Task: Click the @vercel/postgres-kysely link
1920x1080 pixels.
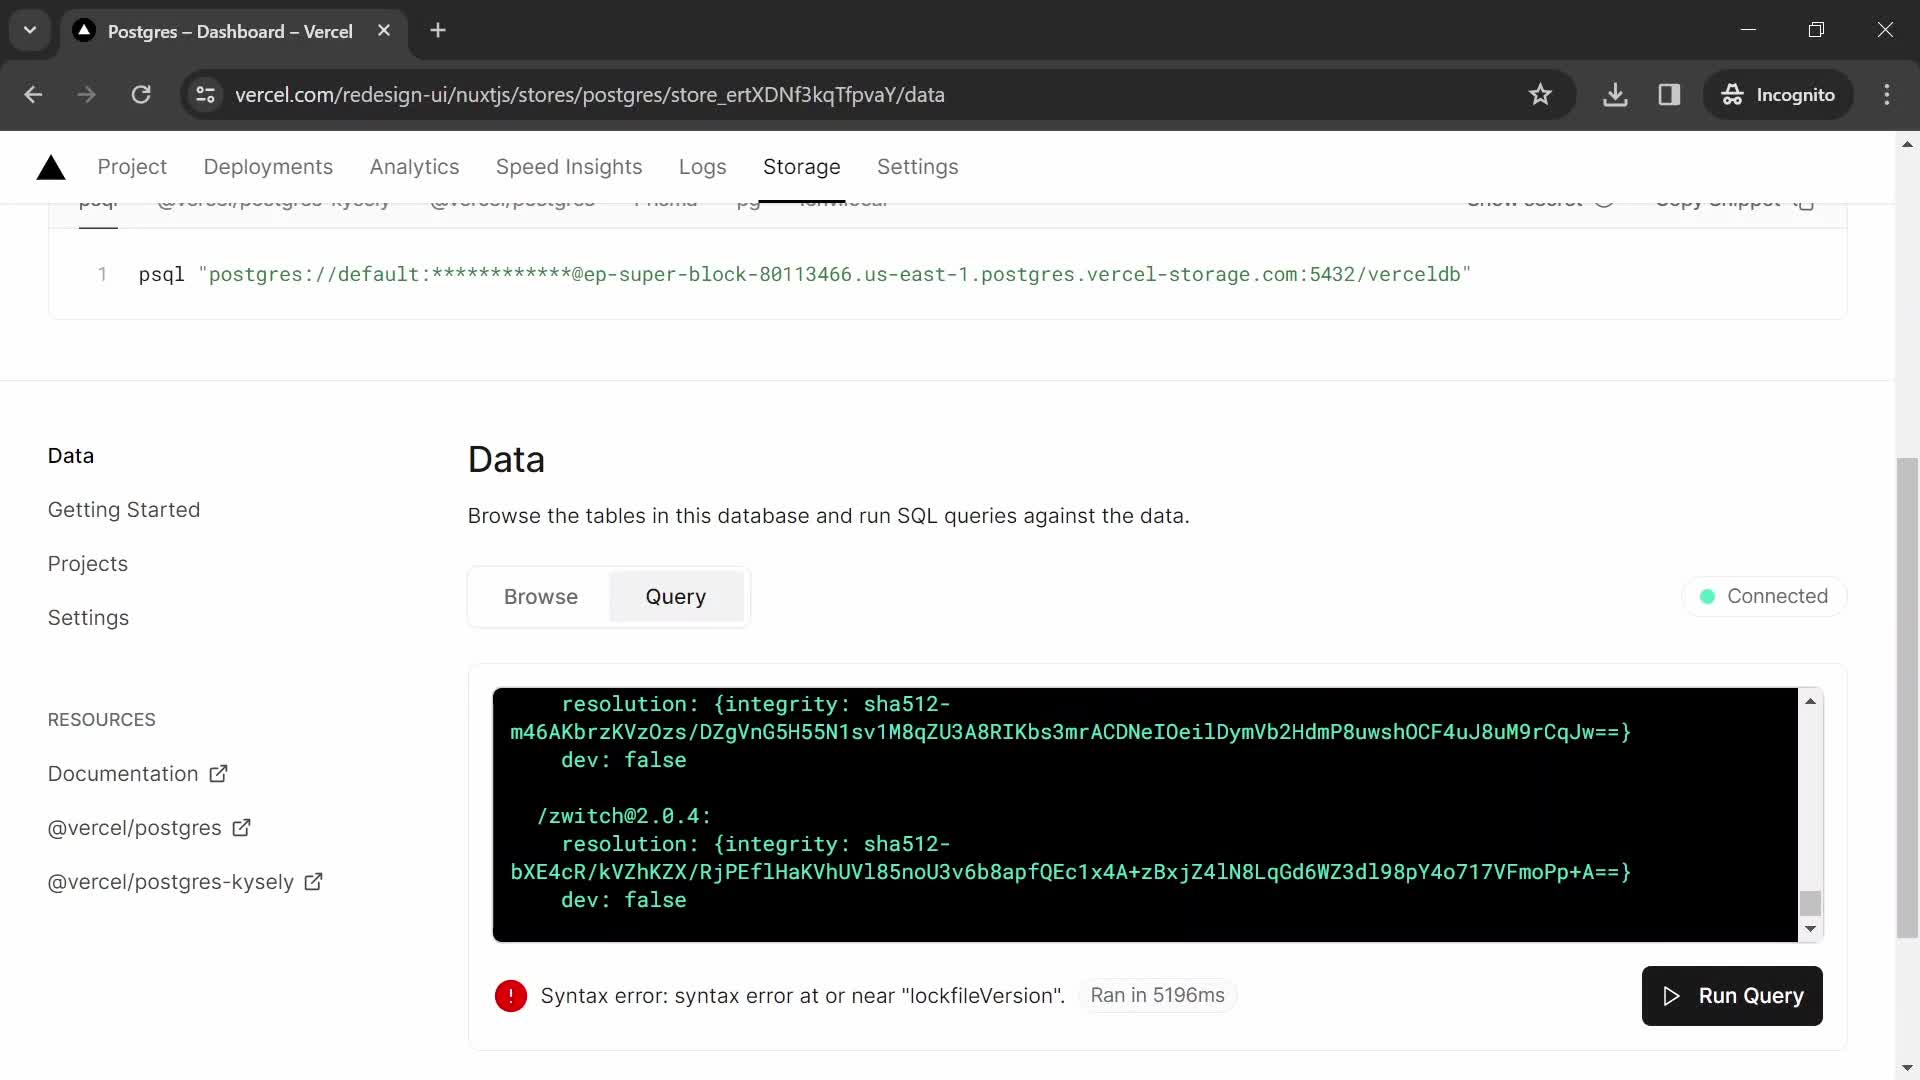Action: coord(170,882)
